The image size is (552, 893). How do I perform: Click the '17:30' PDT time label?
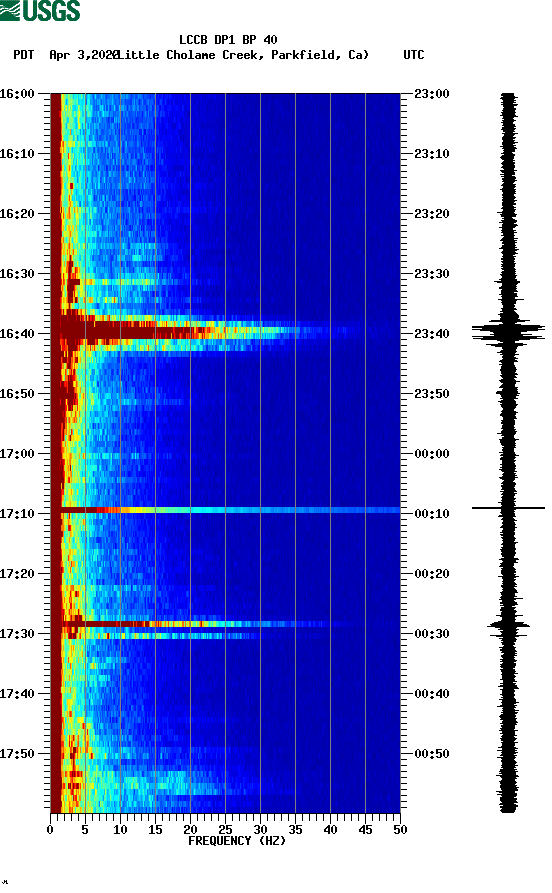(x=17, y=634)
